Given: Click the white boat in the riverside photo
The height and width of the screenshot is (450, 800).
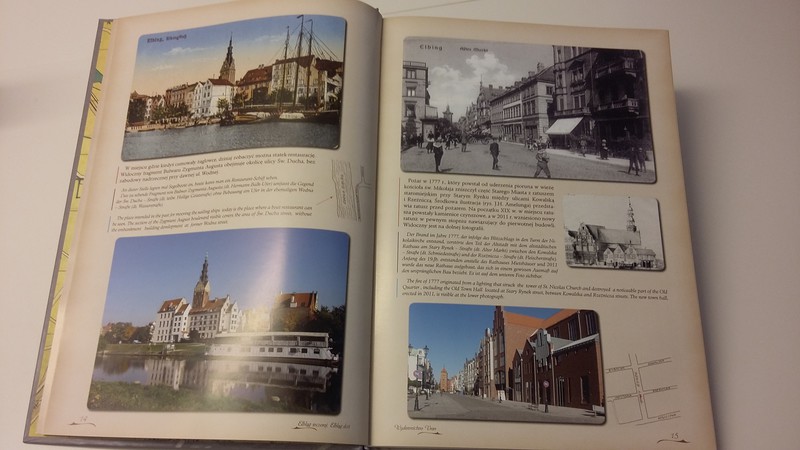Looking at the screenshot, I should pyautogui.click(x=270, y=348).
